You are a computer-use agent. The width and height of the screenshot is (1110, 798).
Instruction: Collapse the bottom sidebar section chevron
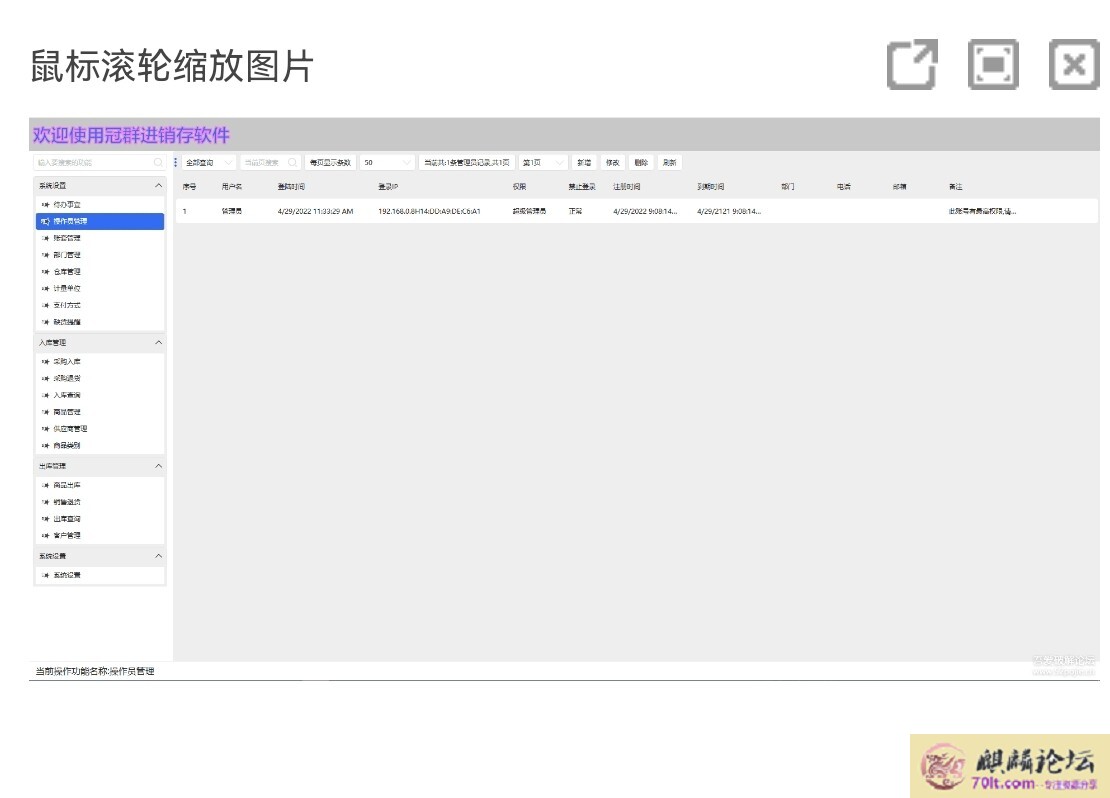[x=159, y=556]
